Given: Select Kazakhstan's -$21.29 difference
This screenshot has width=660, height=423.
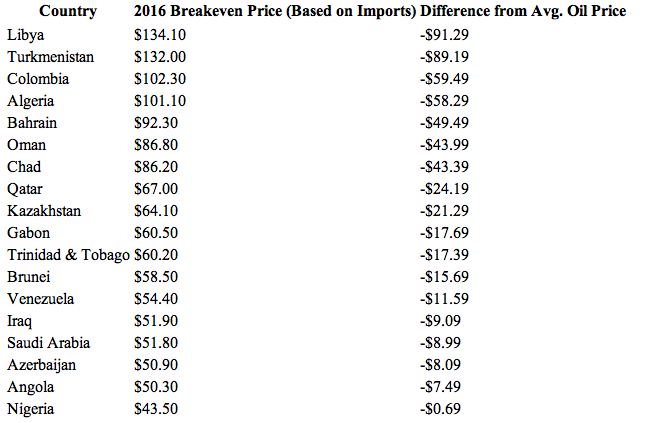Looking at the screenshot, I should [x=444, y=211].
